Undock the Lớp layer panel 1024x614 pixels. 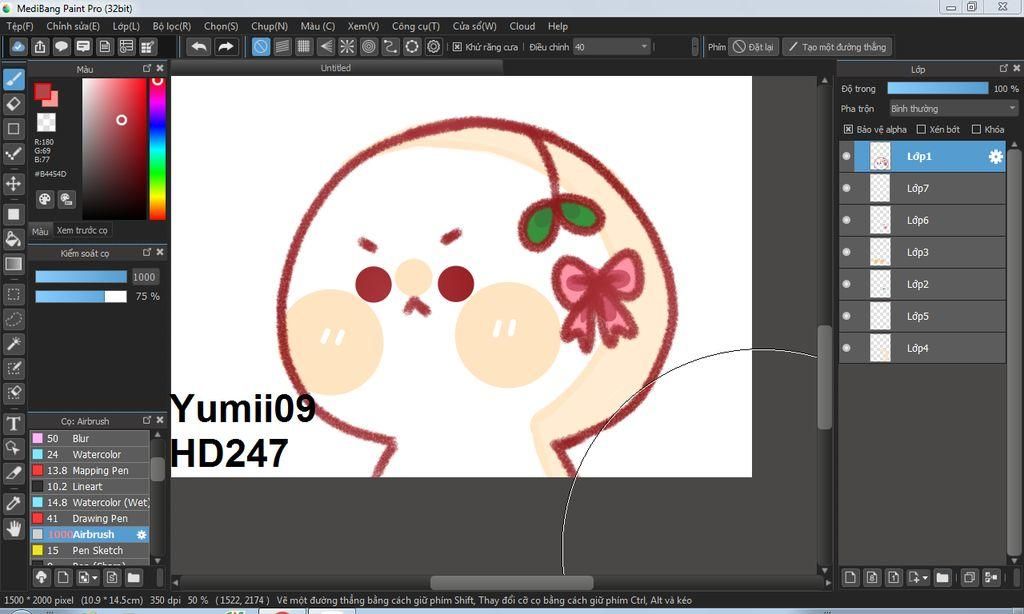tap(1004, 68)
